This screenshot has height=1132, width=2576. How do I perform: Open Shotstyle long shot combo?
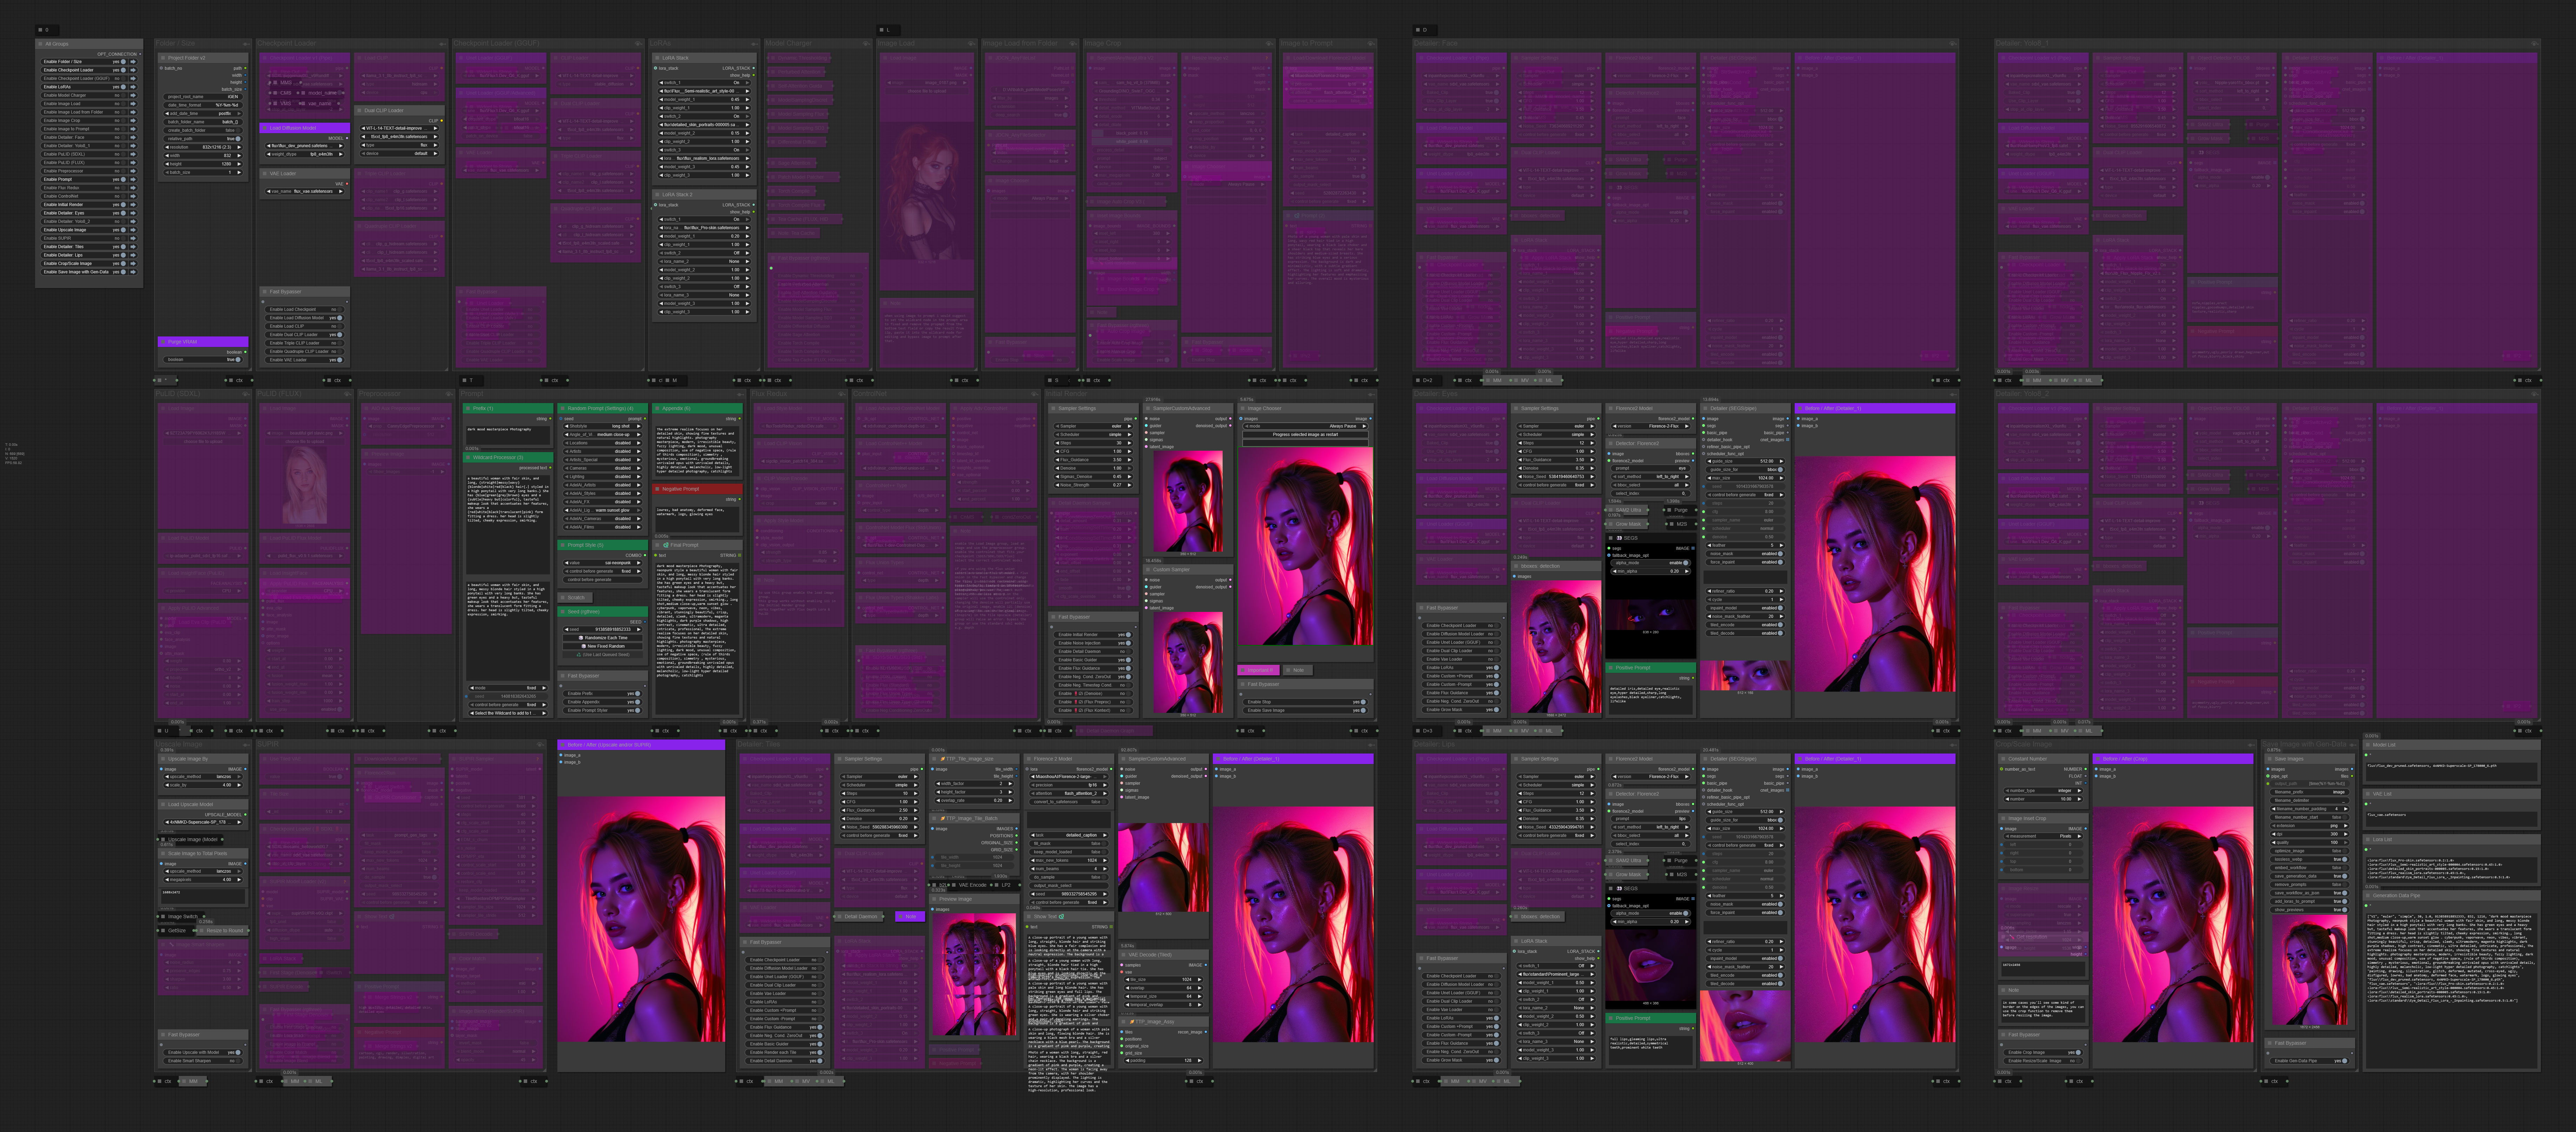pos(603,426)
